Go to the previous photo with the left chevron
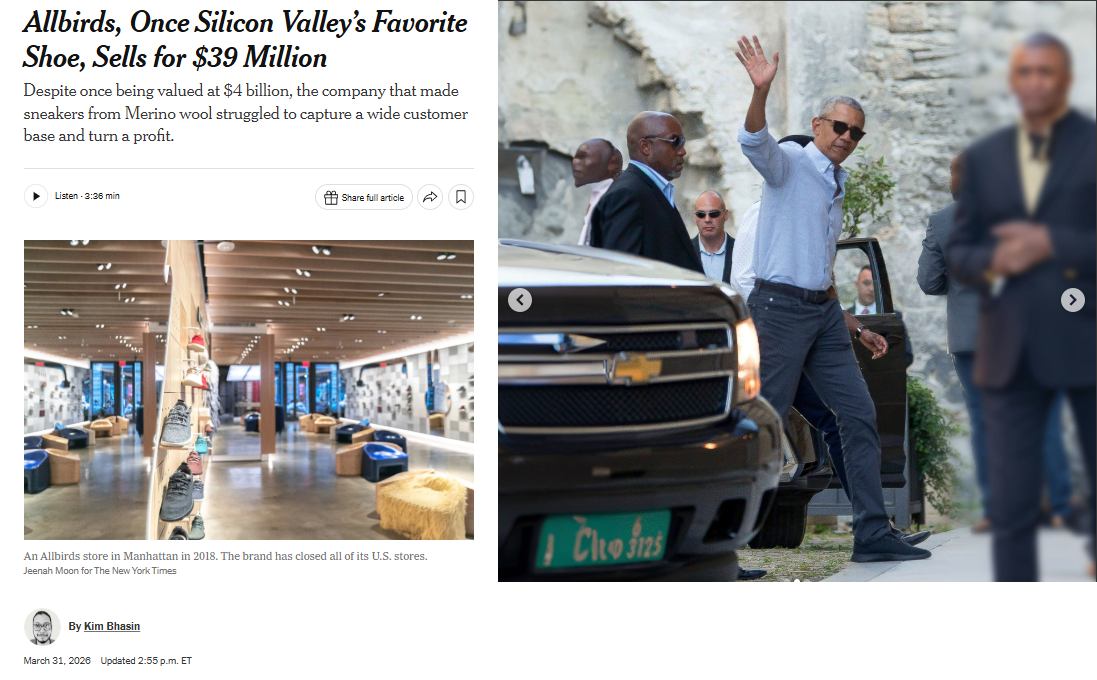The width and height of the screenshot is (1097, 680). tap(520, 300)
